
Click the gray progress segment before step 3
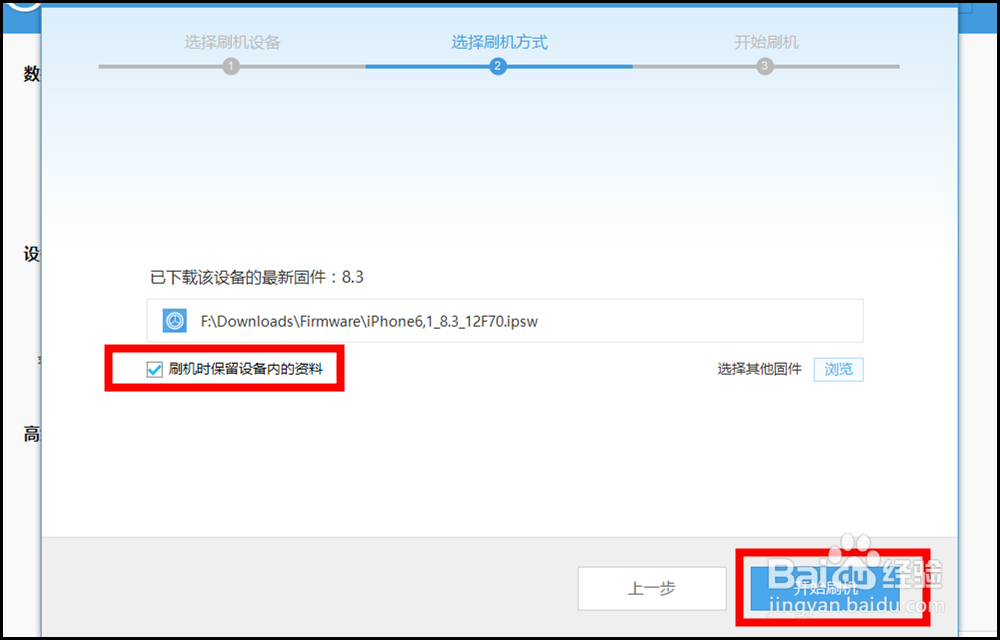(695, 66)
